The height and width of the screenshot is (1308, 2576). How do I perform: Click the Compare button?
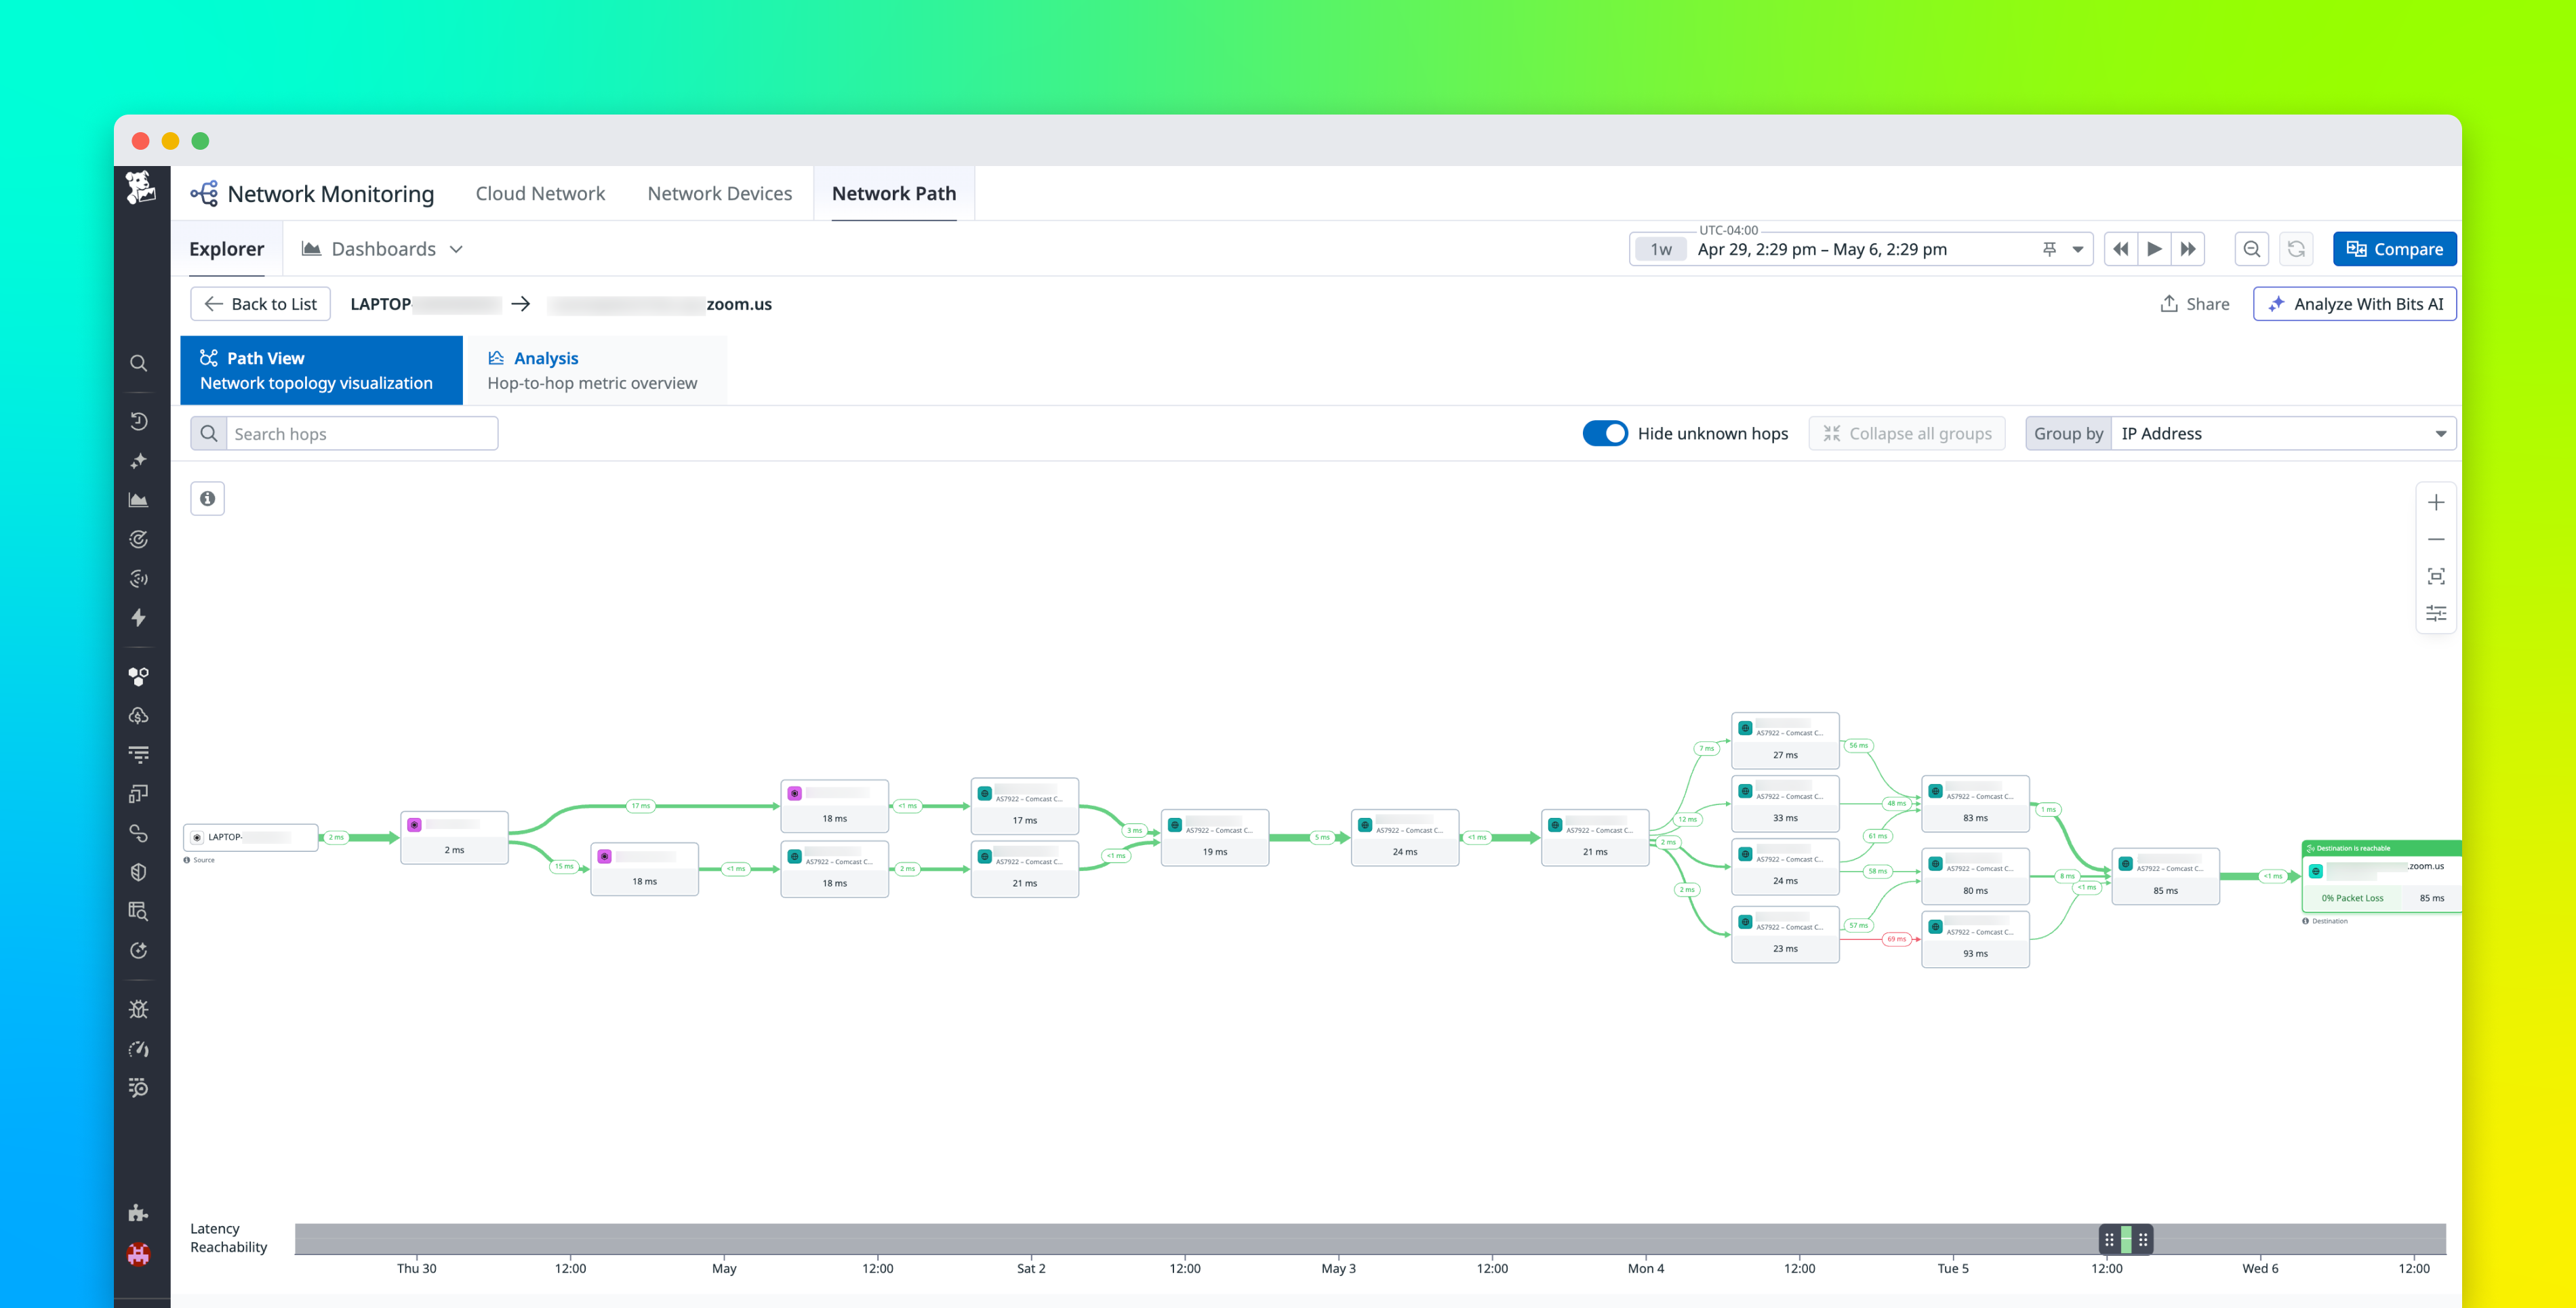pos(2394,249)
